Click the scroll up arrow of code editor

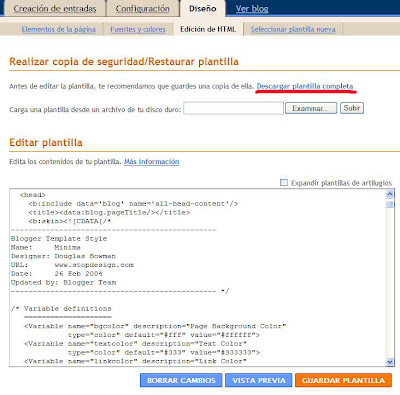390,194
